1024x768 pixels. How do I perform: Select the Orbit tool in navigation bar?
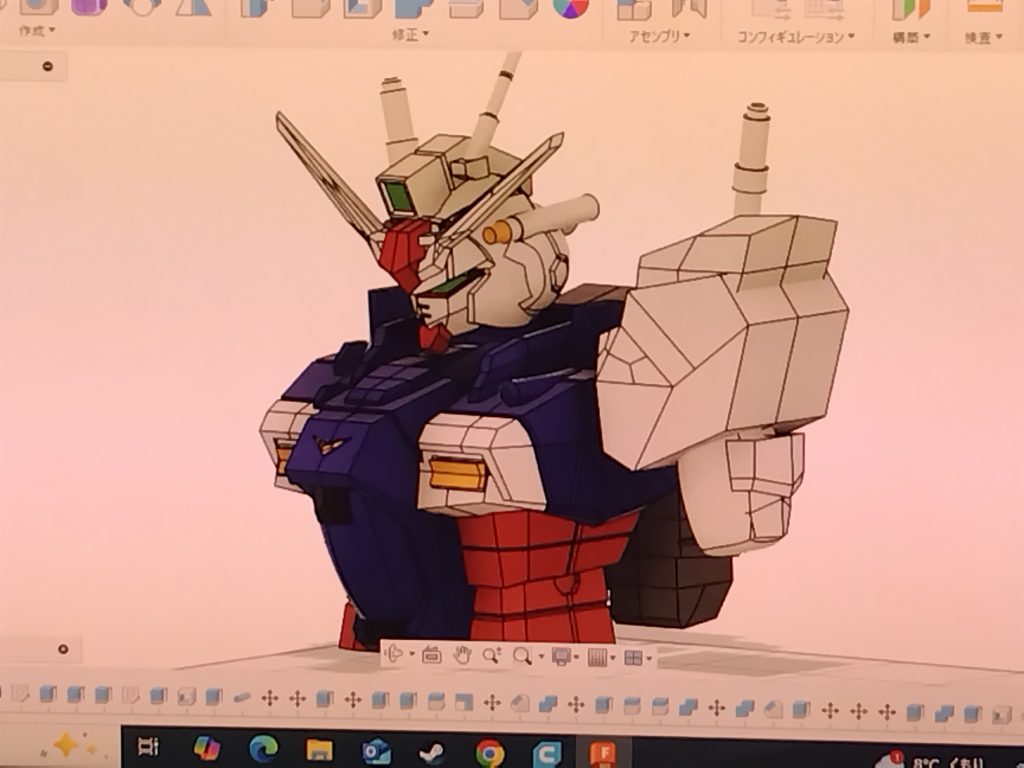pos(395,656)
